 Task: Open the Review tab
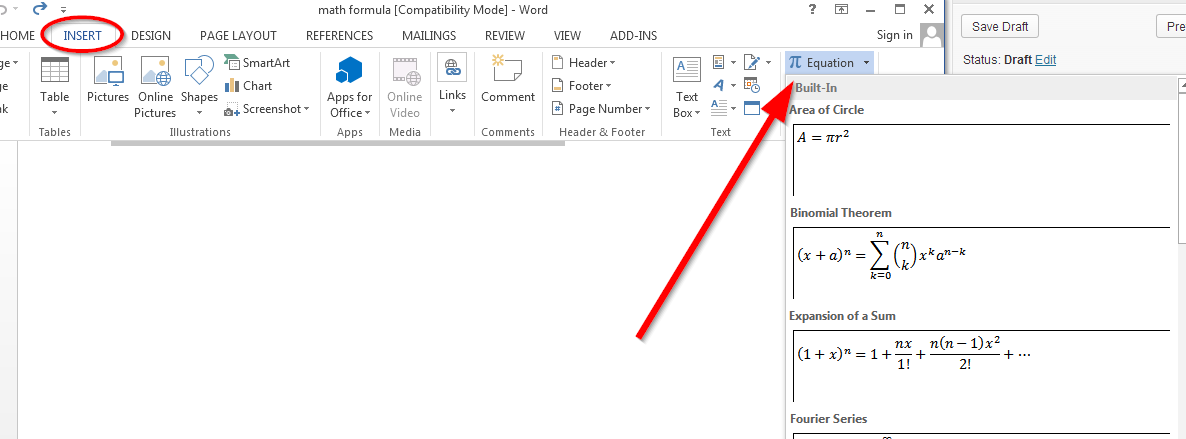point(505,36)
